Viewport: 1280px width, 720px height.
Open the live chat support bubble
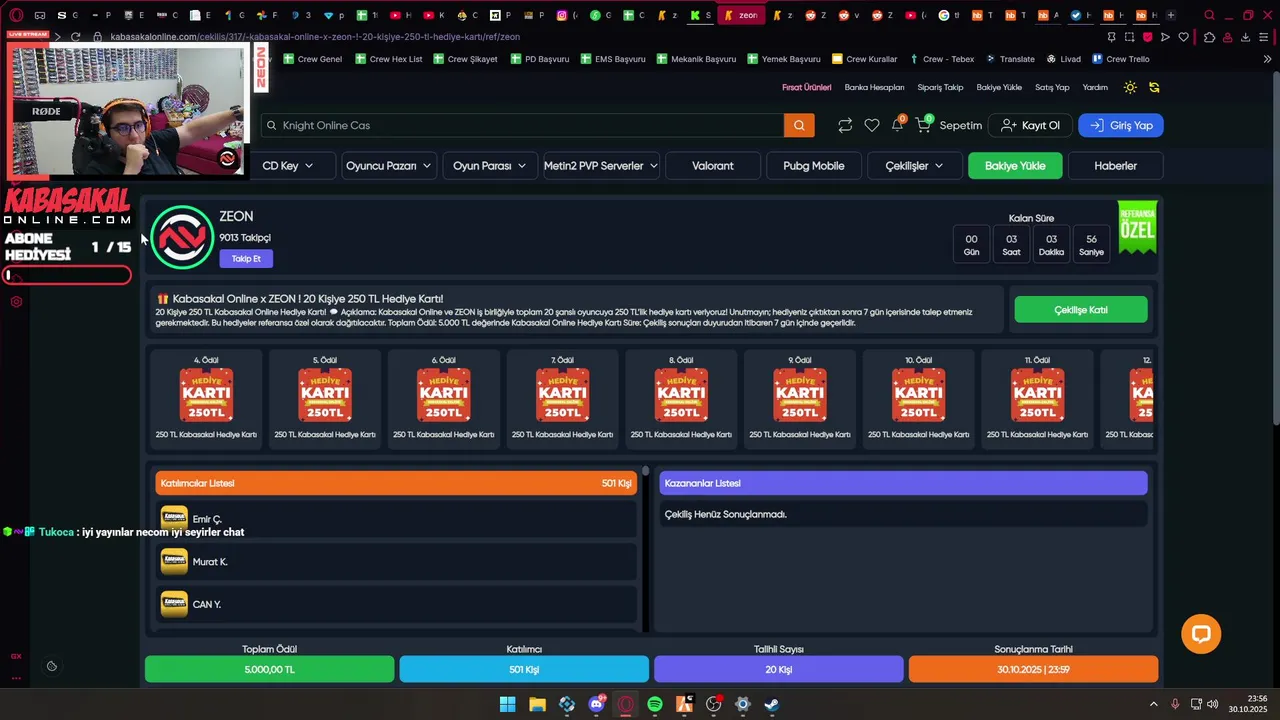click(x=1201, y=634)
